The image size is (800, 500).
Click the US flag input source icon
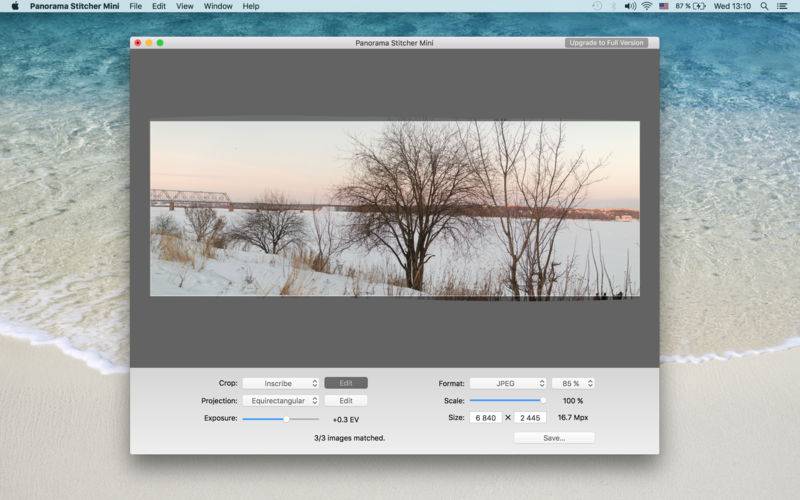pos(664,6)
